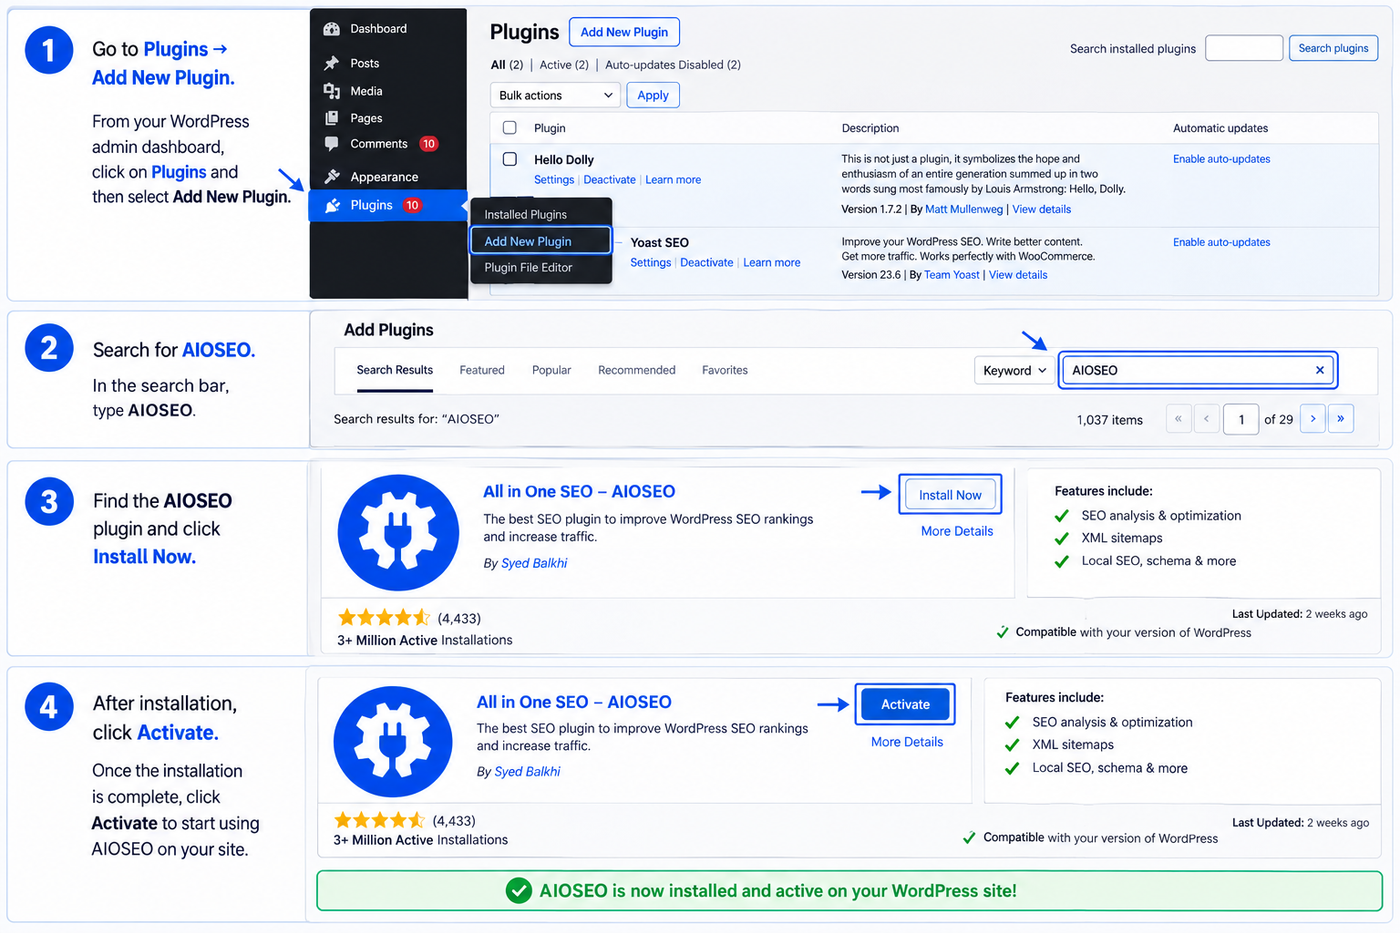This screenshot has width=1400, height=933.
Task: Click the Comments speech bubble icon
Action: 332,144
